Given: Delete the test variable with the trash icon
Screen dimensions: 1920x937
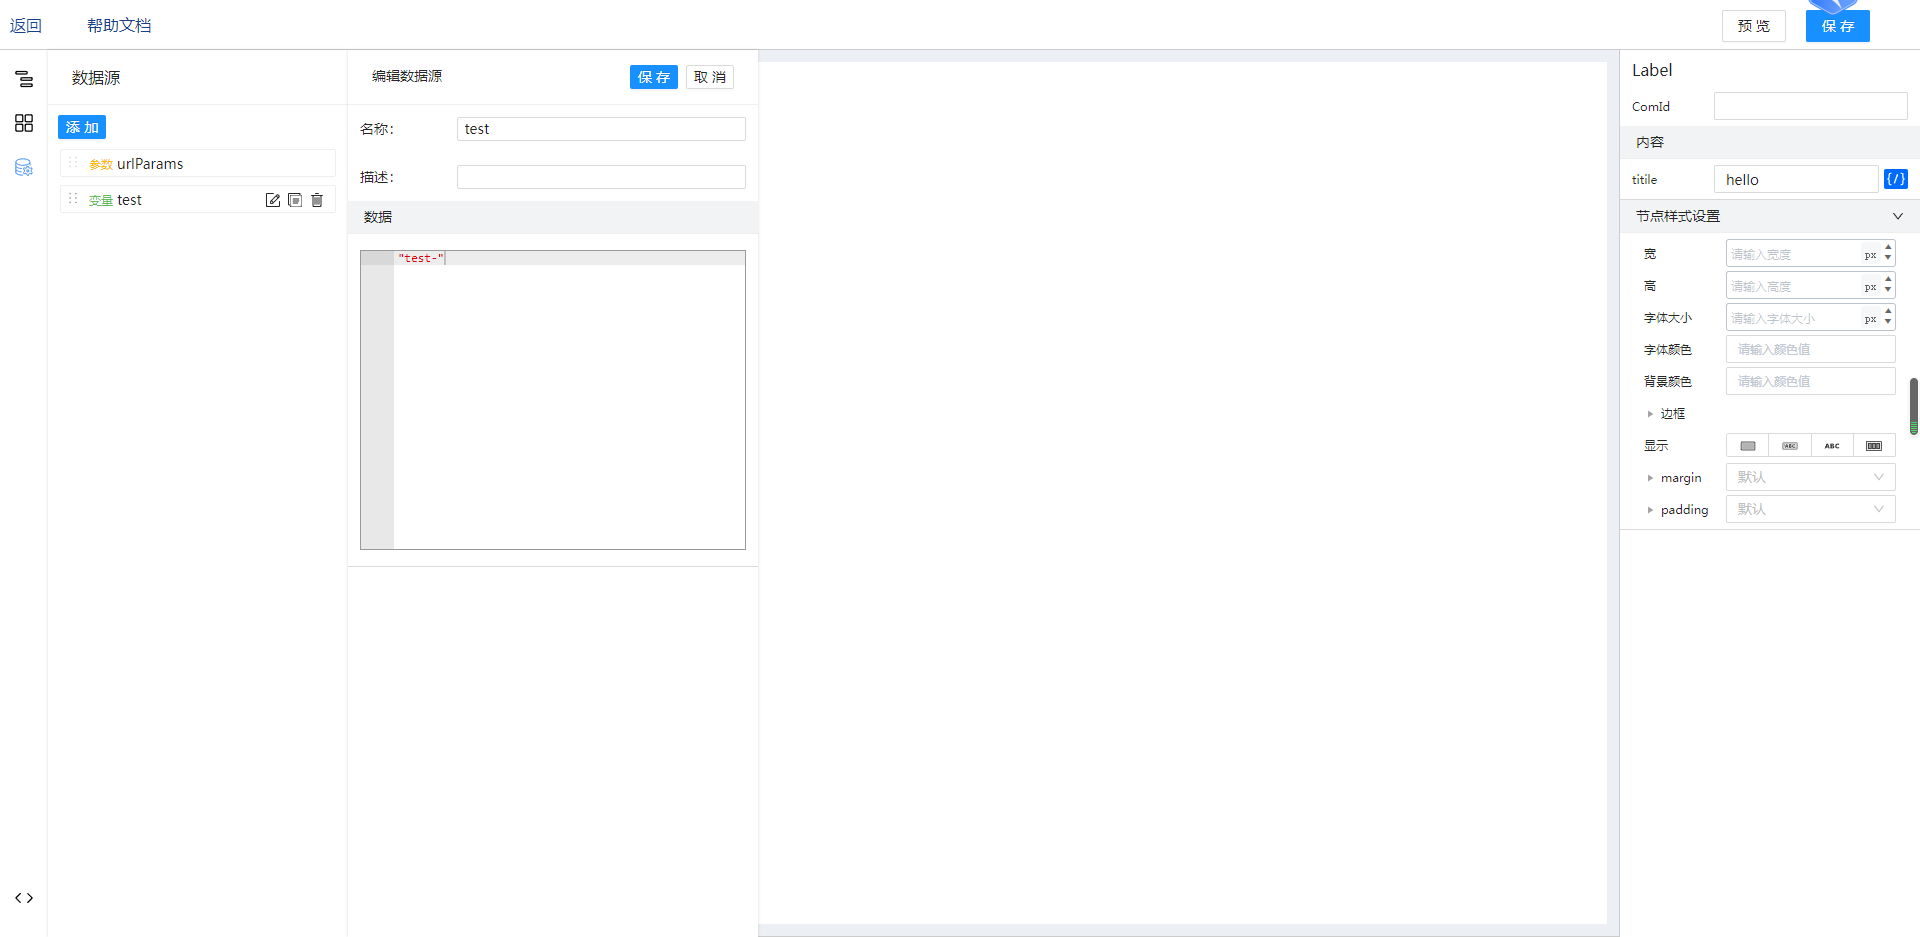Looking at the screenshot, I should (317, 200).
